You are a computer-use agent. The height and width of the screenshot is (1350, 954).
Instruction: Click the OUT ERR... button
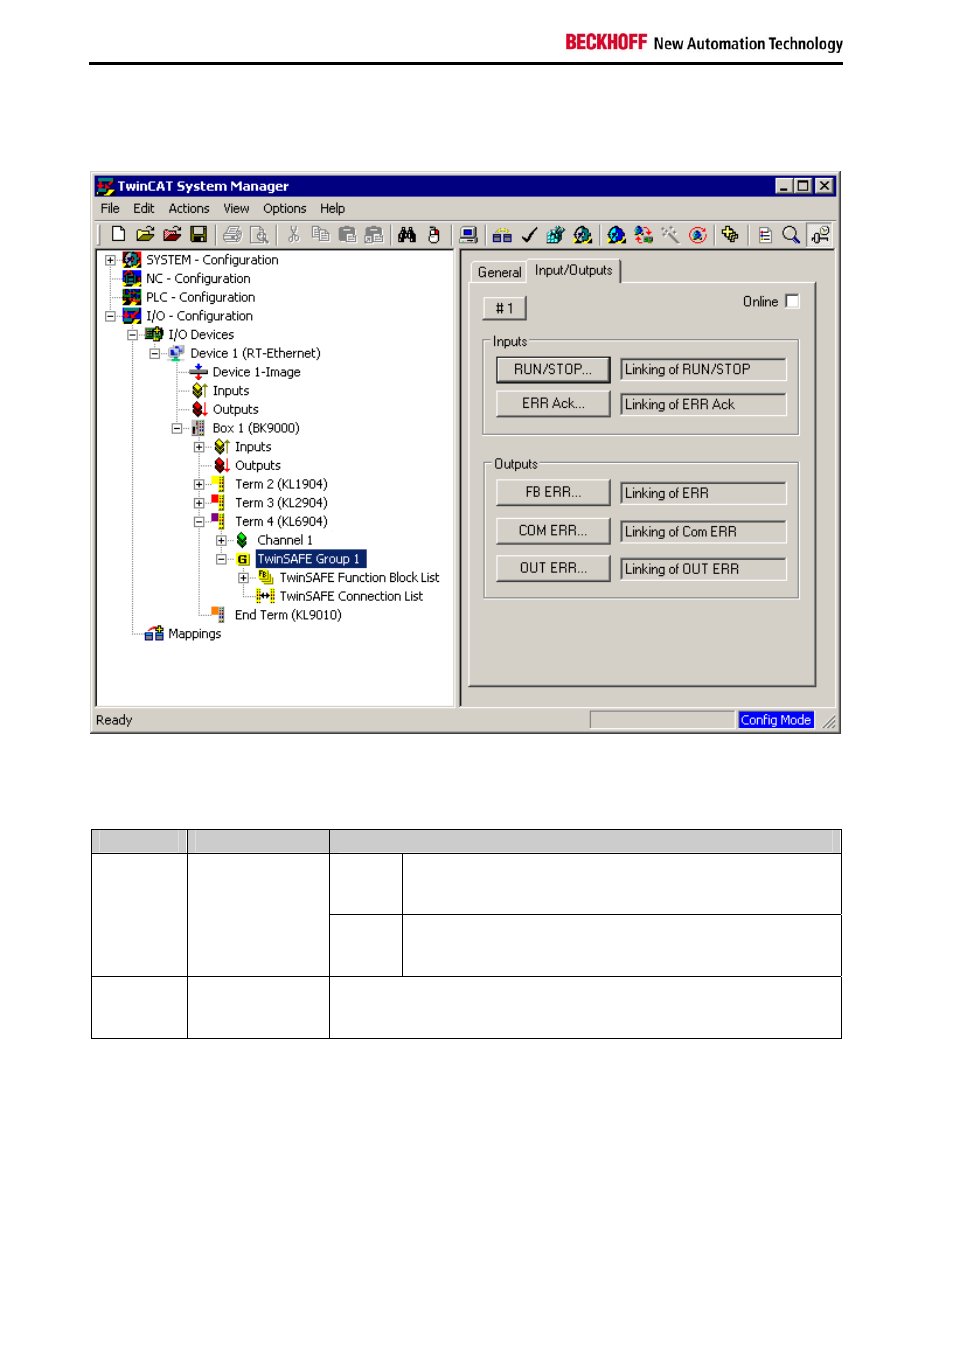pos(553,567)
